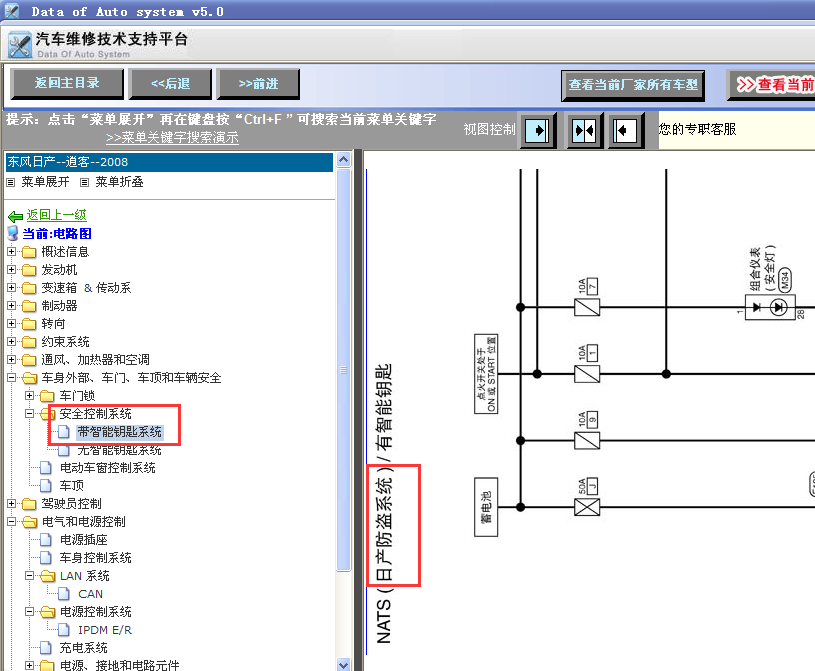This screenshot has height=671, width=815.
Task: Select the 充电系统 tree item
Action: coord(84,648)
